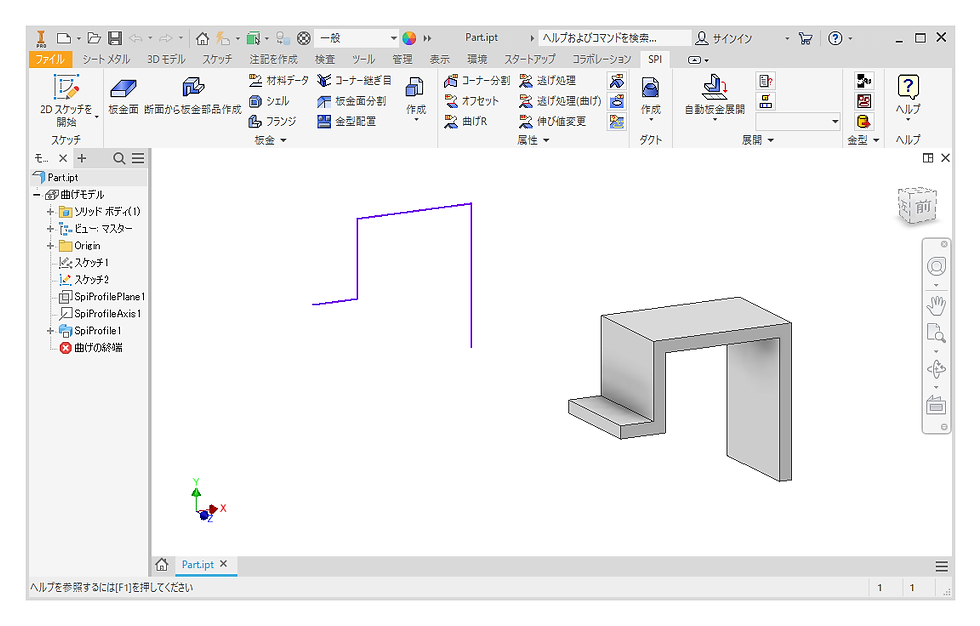This screenshot has width=980, height=626.
Task: Expand ソリッド ボディ(1) node
Action: (50, 212)
